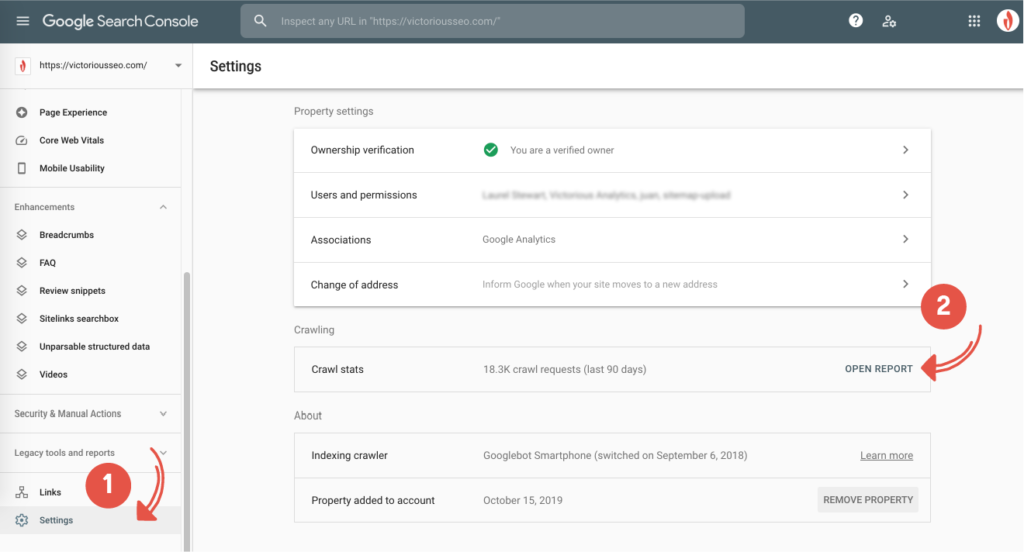The image size is (1024, 552).
Task: Click the Learn more link
Action: coord(886,456)
